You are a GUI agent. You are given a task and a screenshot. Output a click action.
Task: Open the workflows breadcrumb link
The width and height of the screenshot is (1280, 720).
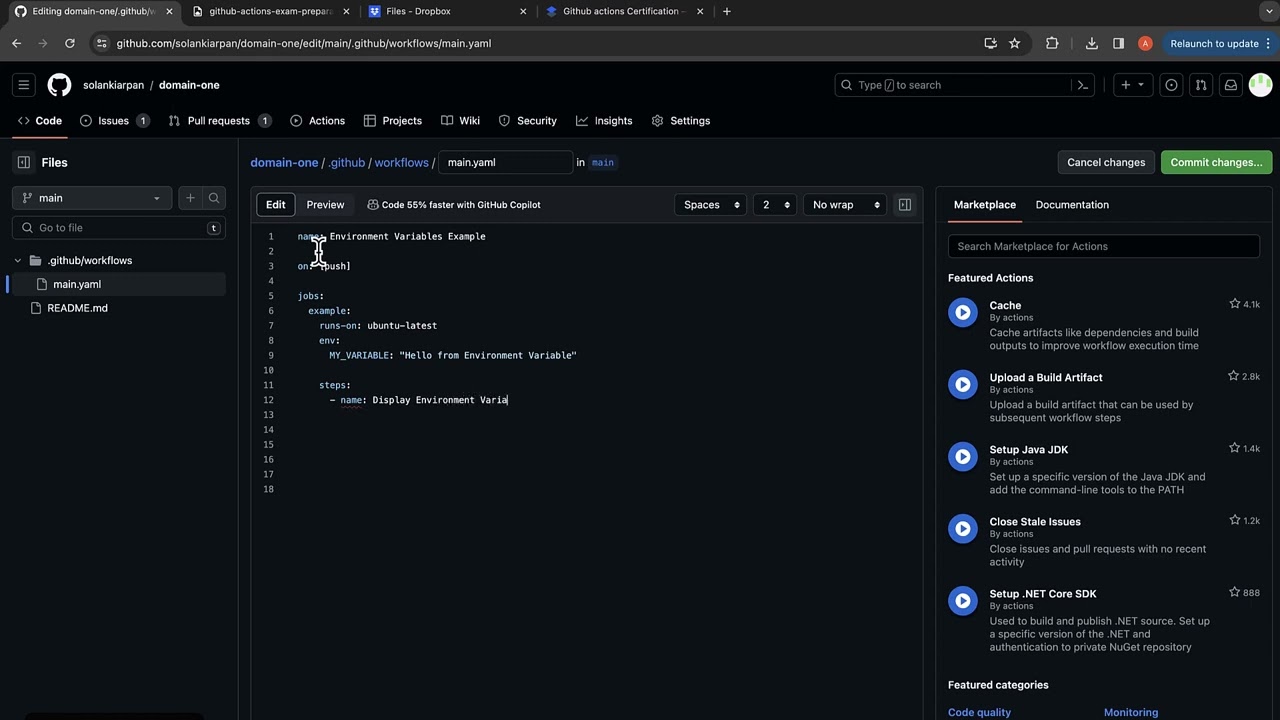tap(401, 162)
